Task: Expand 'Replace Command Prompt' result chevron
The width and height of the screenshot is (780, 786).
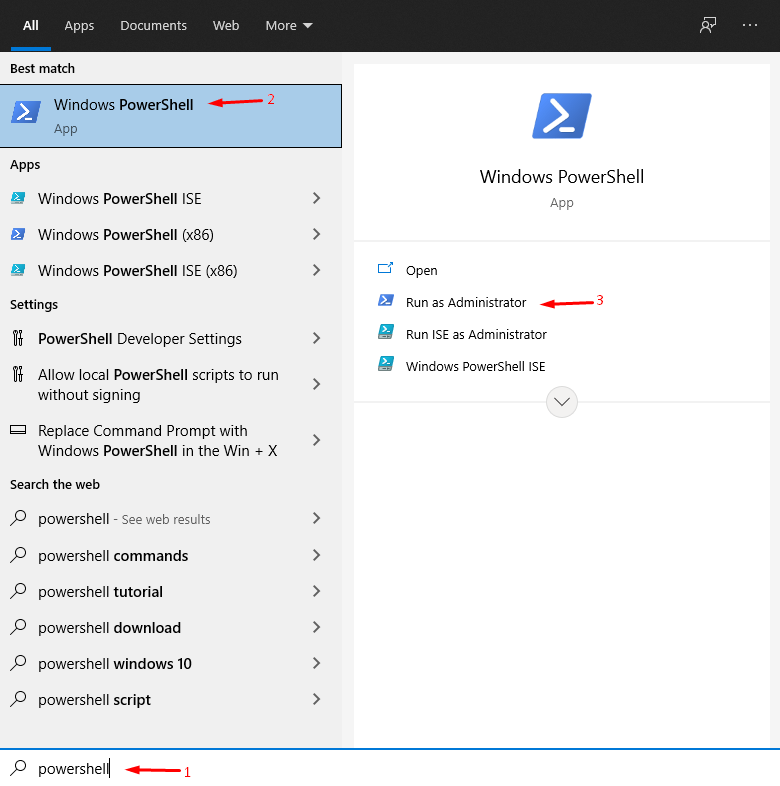Action: 316,440
